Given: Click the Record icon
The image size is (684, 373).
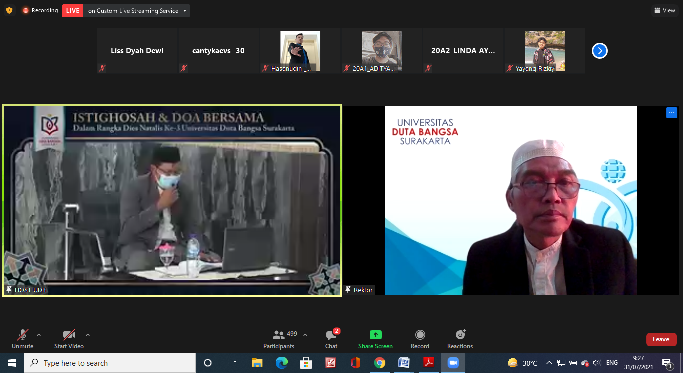Looking at the screenshot, I should (420, 335).
